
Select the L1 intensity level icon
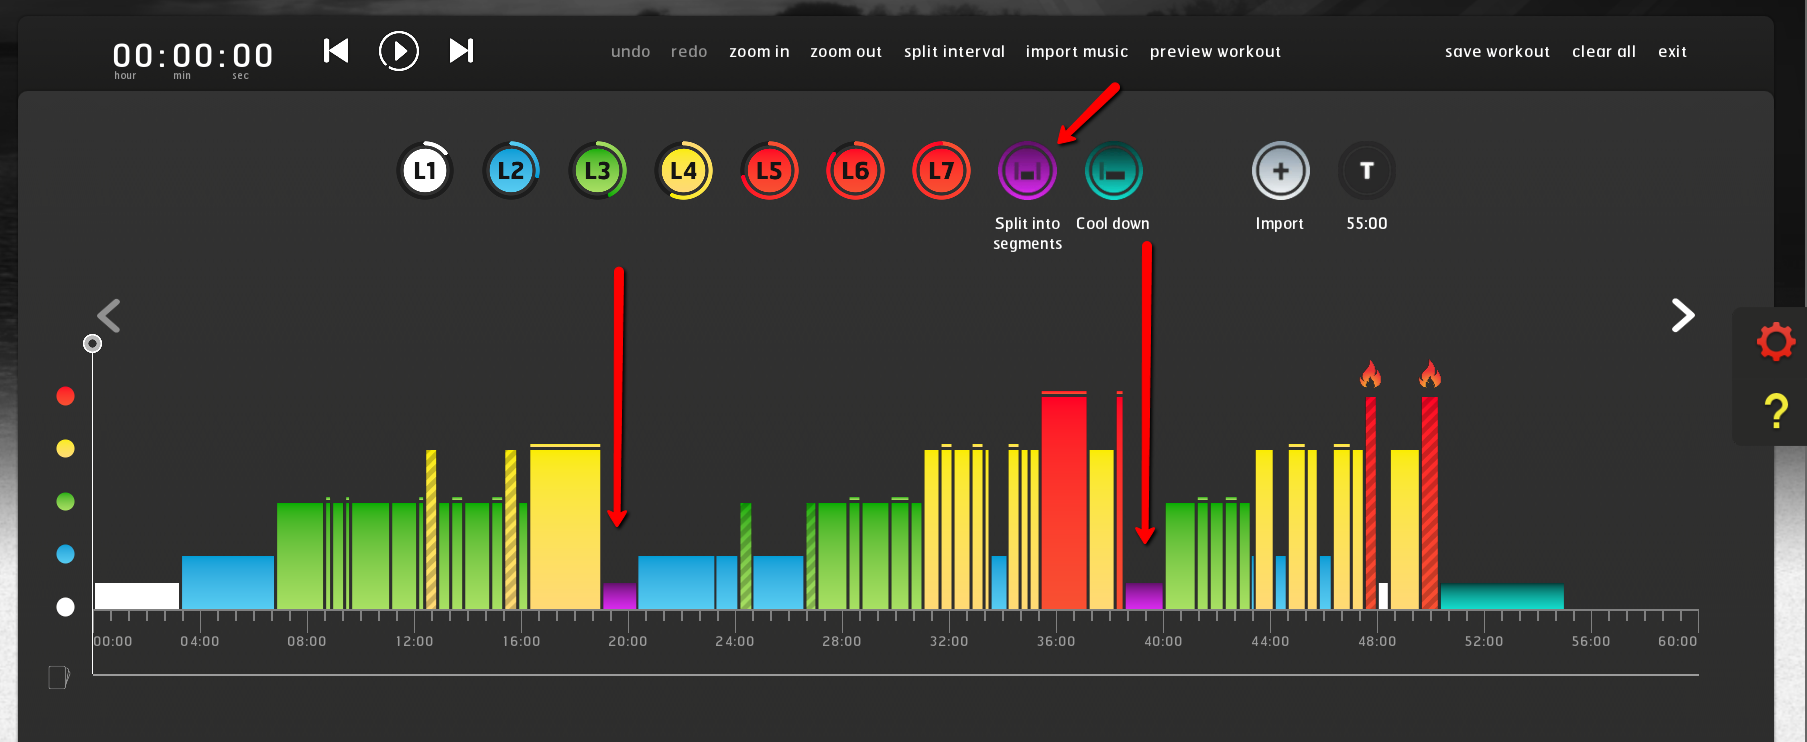tap(425, 171)
